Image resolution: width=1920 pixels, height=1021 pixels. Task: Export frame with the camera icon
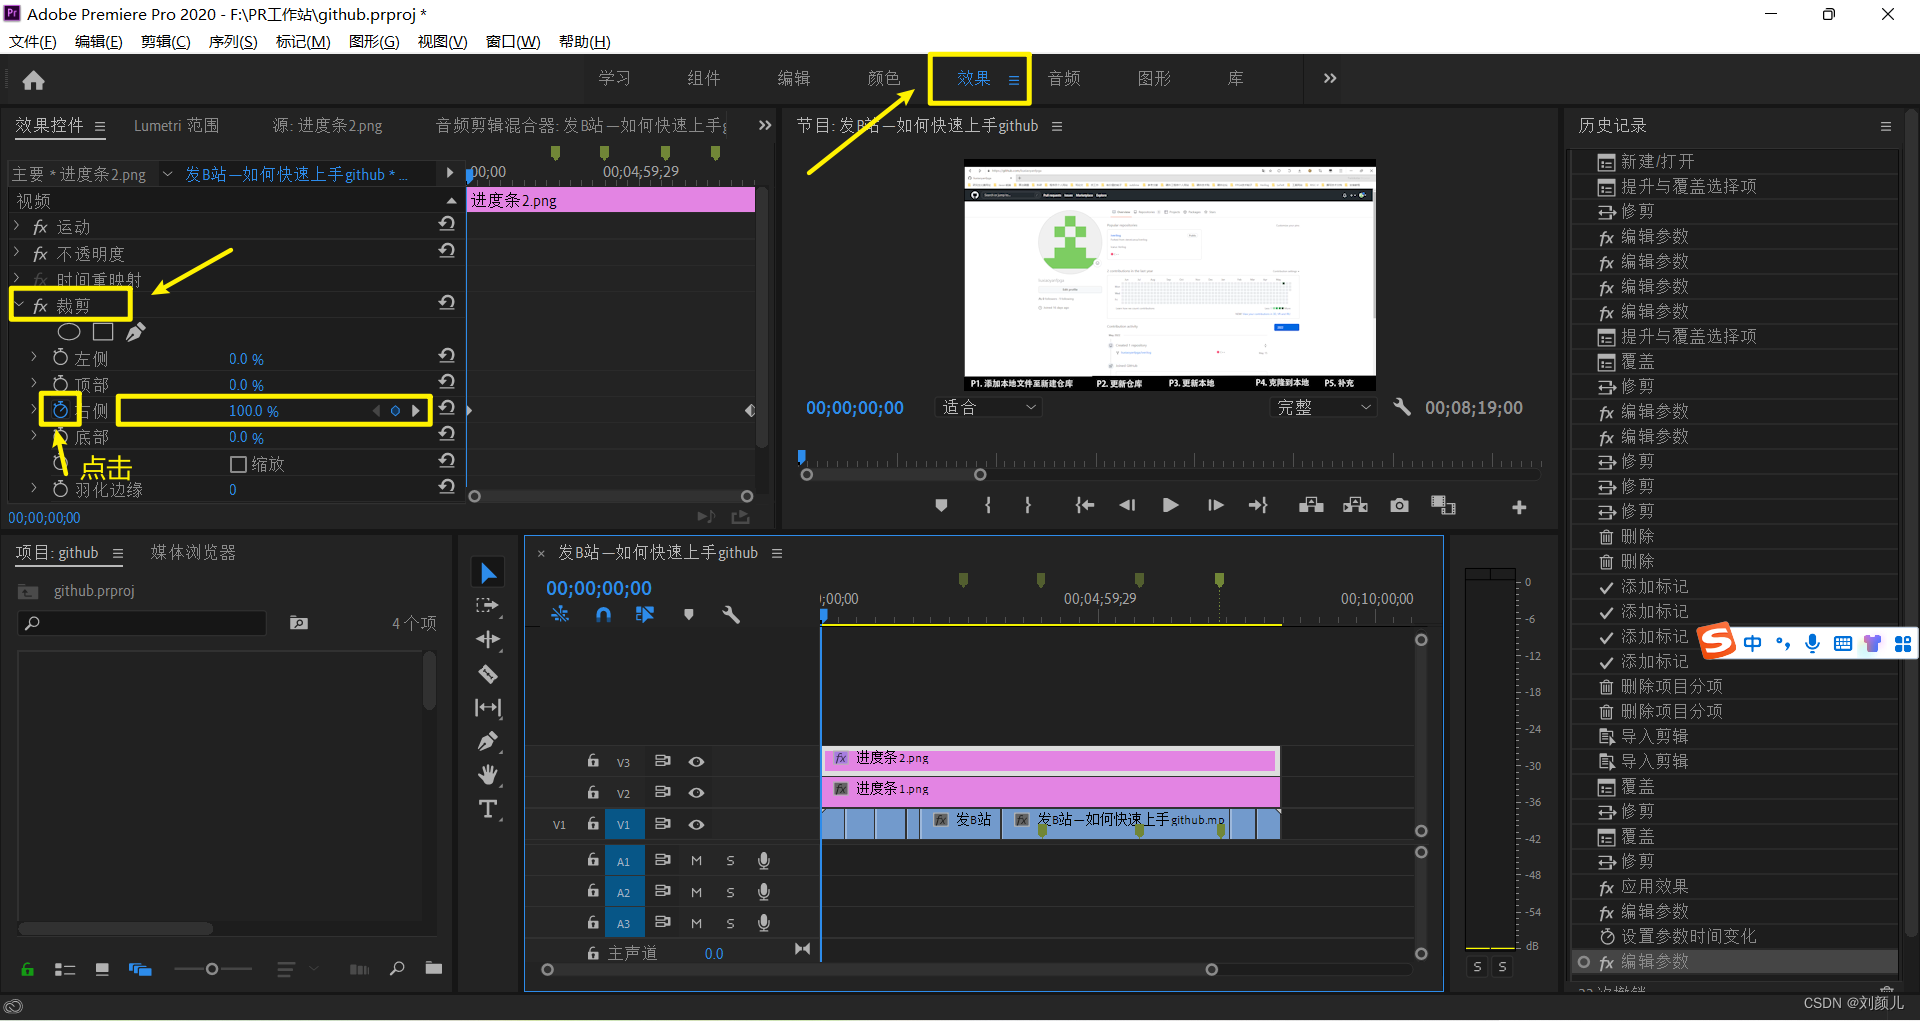pyautogui.click(x=1399, y=506)
